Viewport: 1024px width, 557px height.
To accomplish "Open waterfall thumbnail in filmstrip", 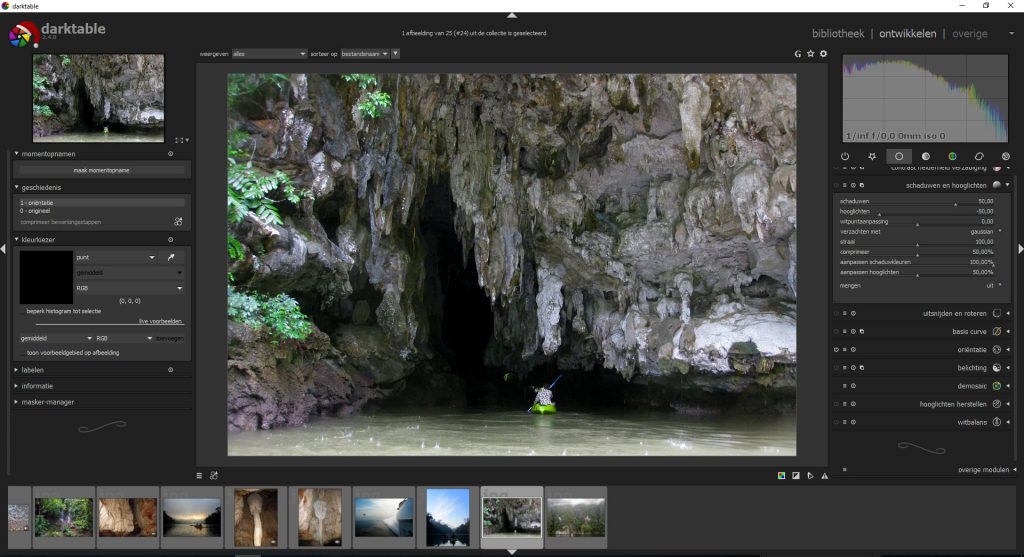I will [63, 517].
